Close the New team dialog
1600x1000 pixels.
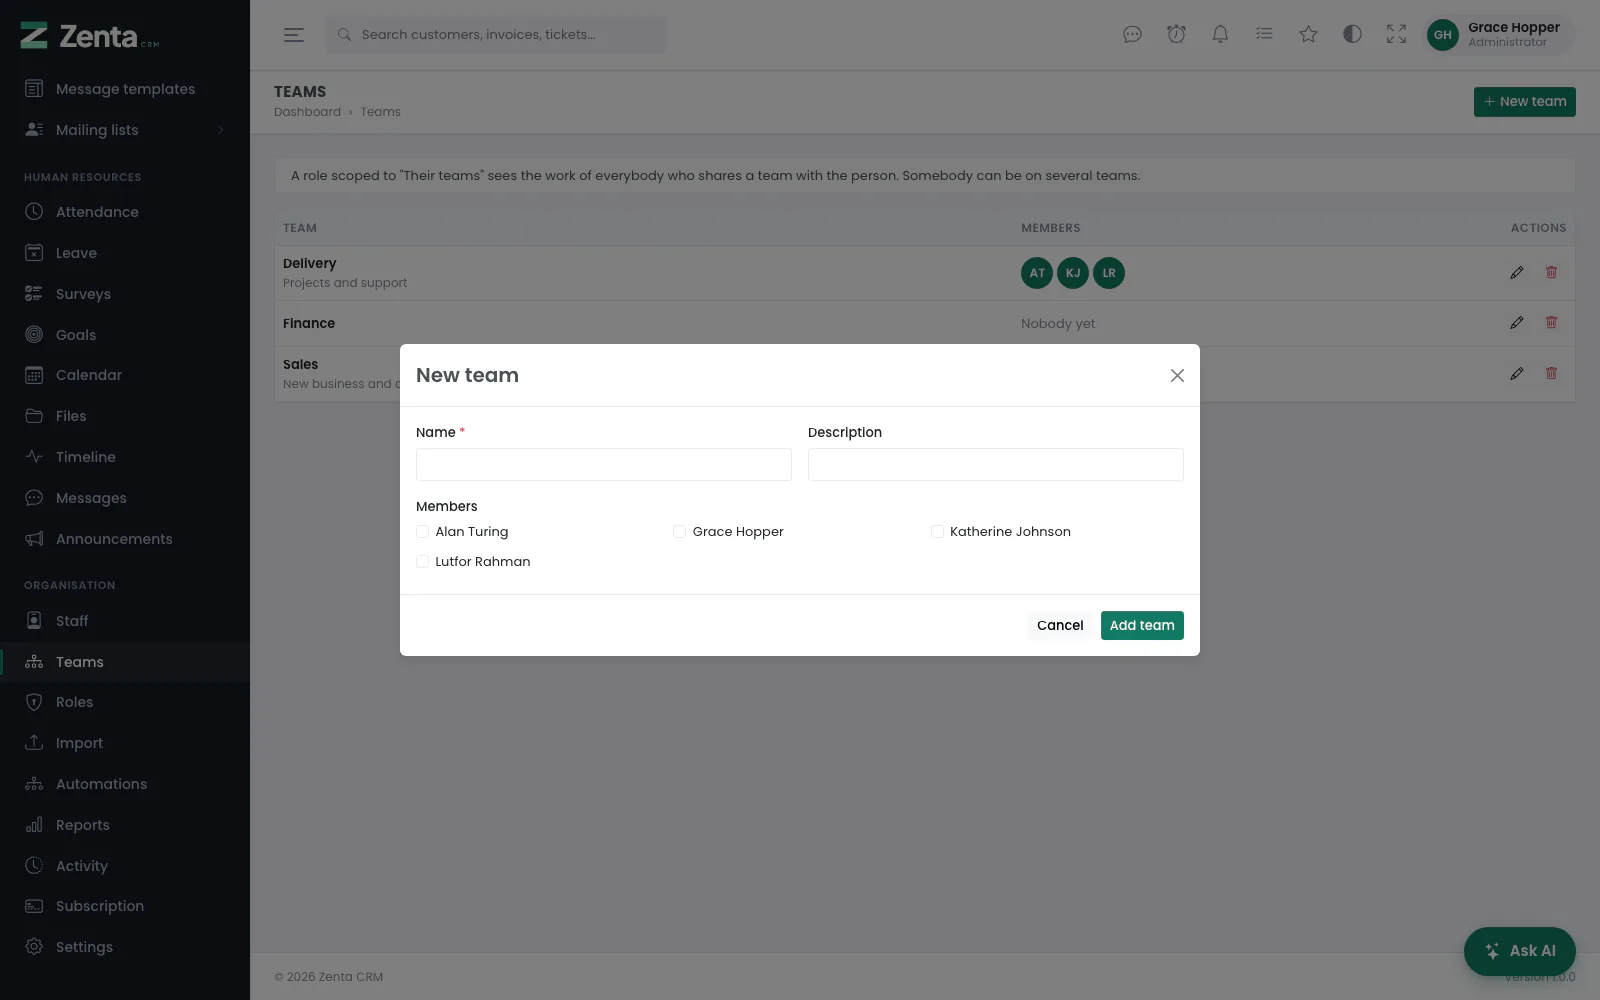[1177, 375]
